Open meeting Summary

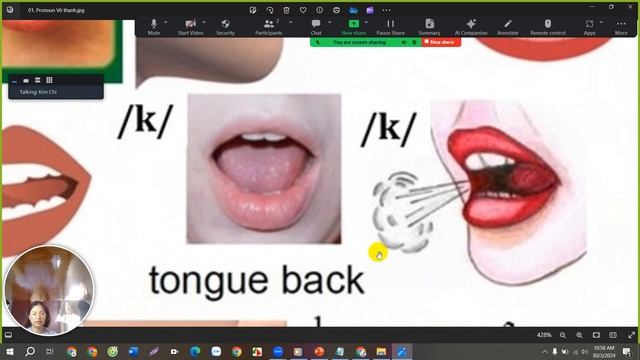pyautogui.click(x=429, y=27)
